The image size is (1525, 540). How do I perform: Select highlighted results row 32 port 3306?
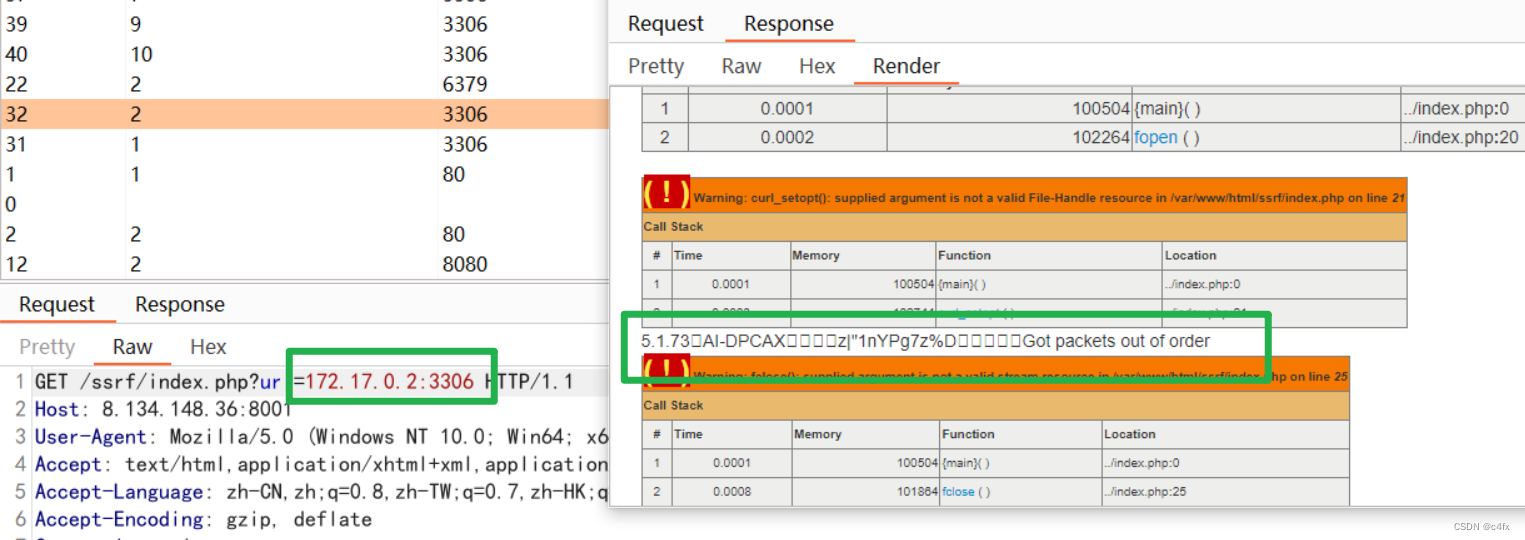coord(304,114)
